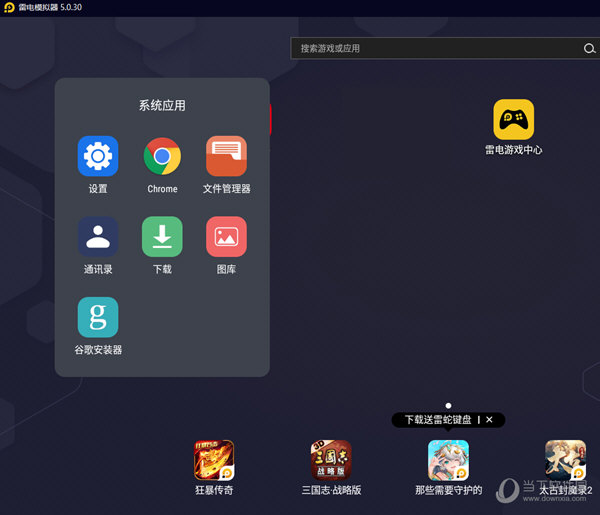Launch the 谷歌安装器 Google installer
This screenshot has height=515, width=600.
[98, 317]
